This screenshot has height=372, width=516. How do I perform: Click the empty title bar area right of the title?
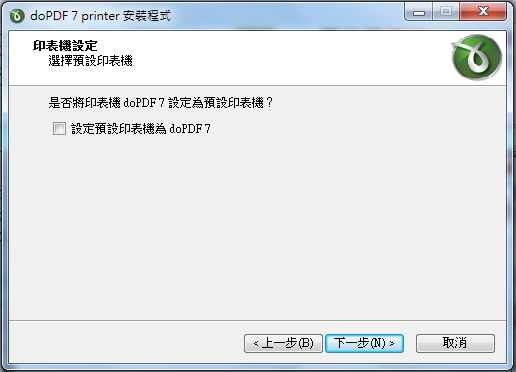point(287,15)
